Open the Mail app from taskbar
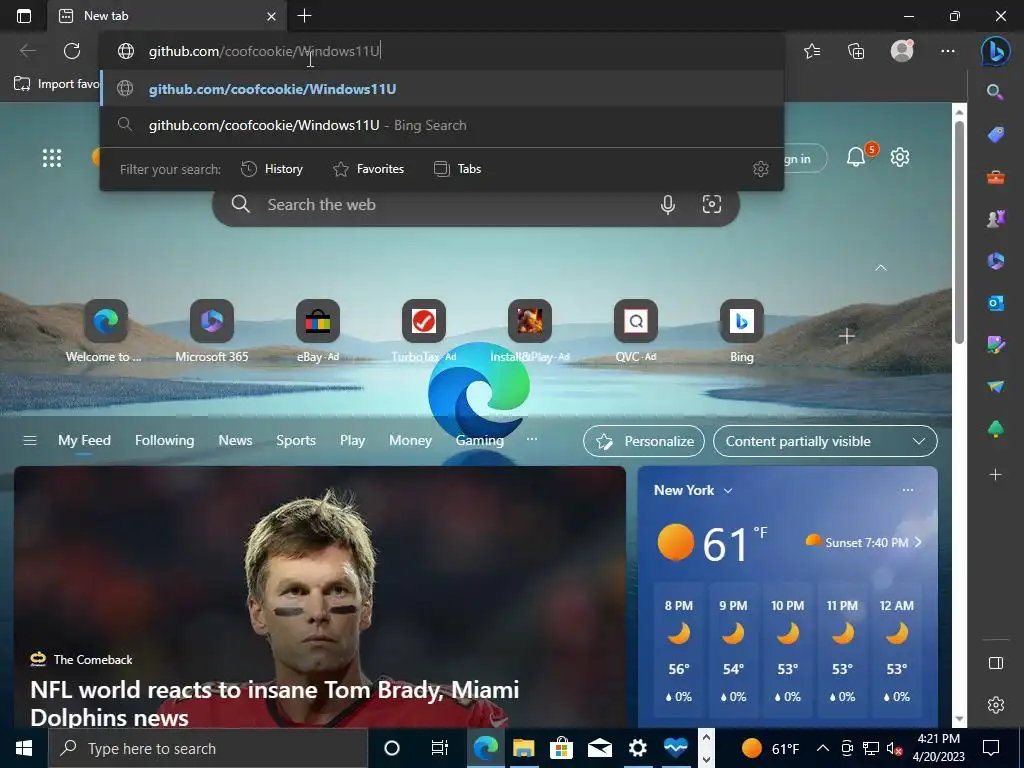1024x768 pixels. point(599,748)
